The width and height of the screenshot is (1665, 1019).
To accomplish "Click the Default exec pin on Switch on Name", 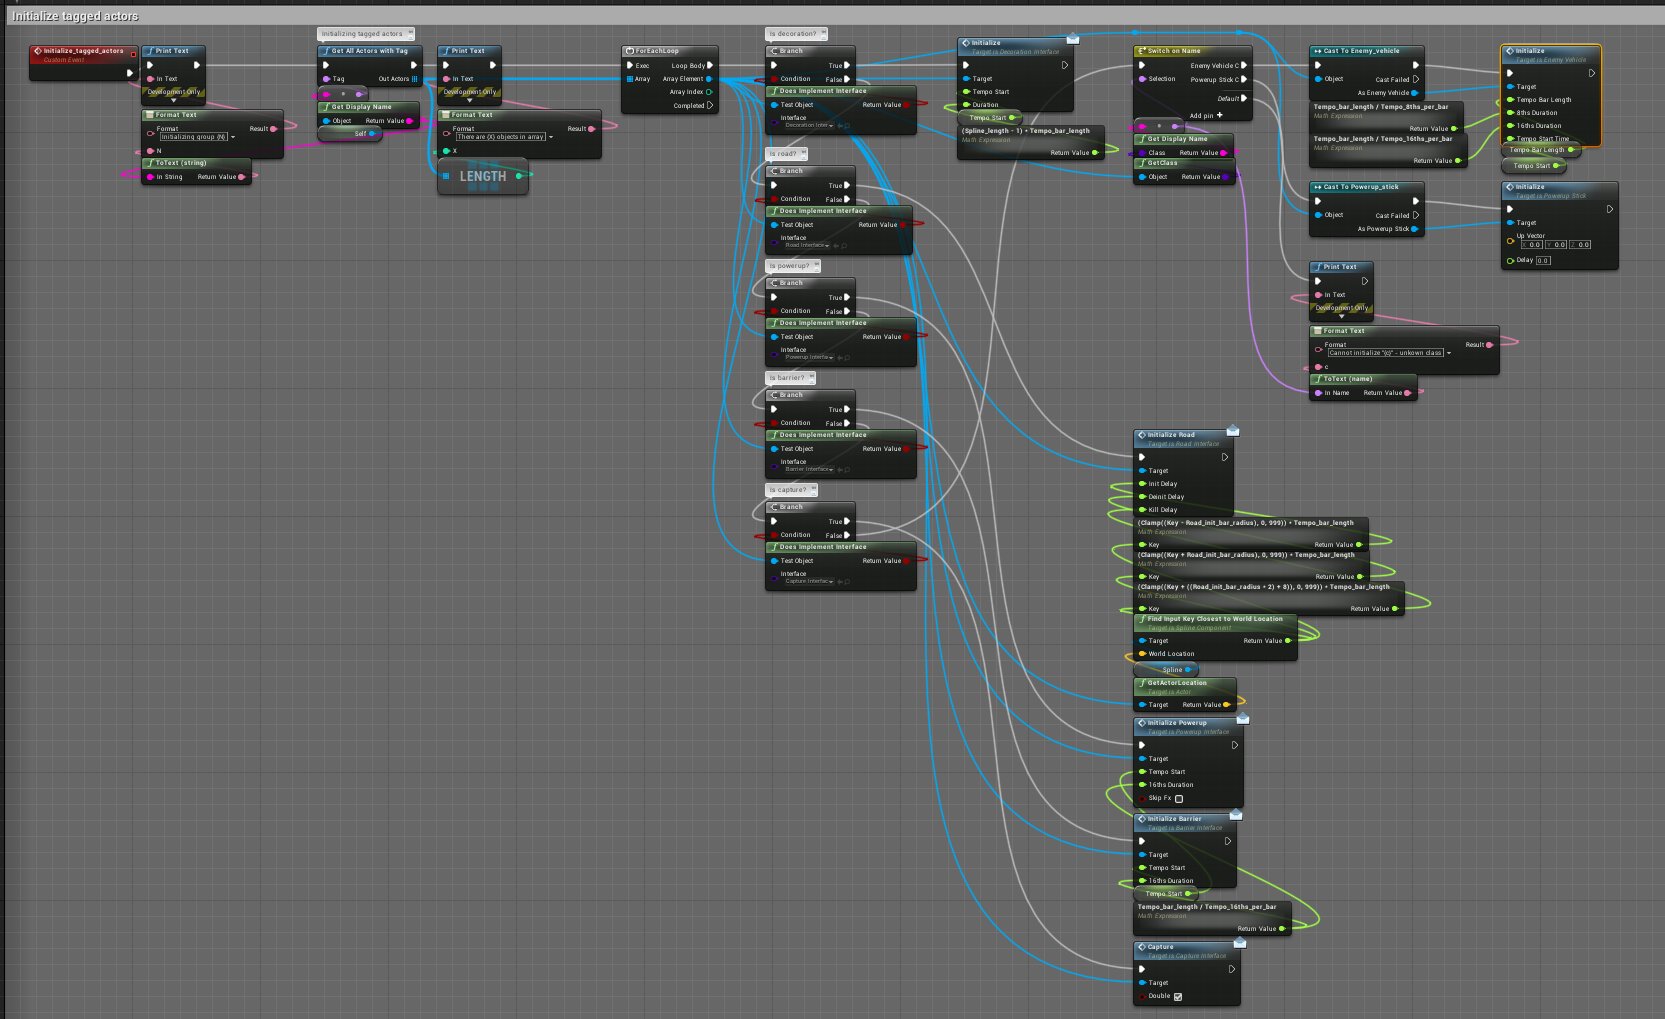I will click(1244, 99).
